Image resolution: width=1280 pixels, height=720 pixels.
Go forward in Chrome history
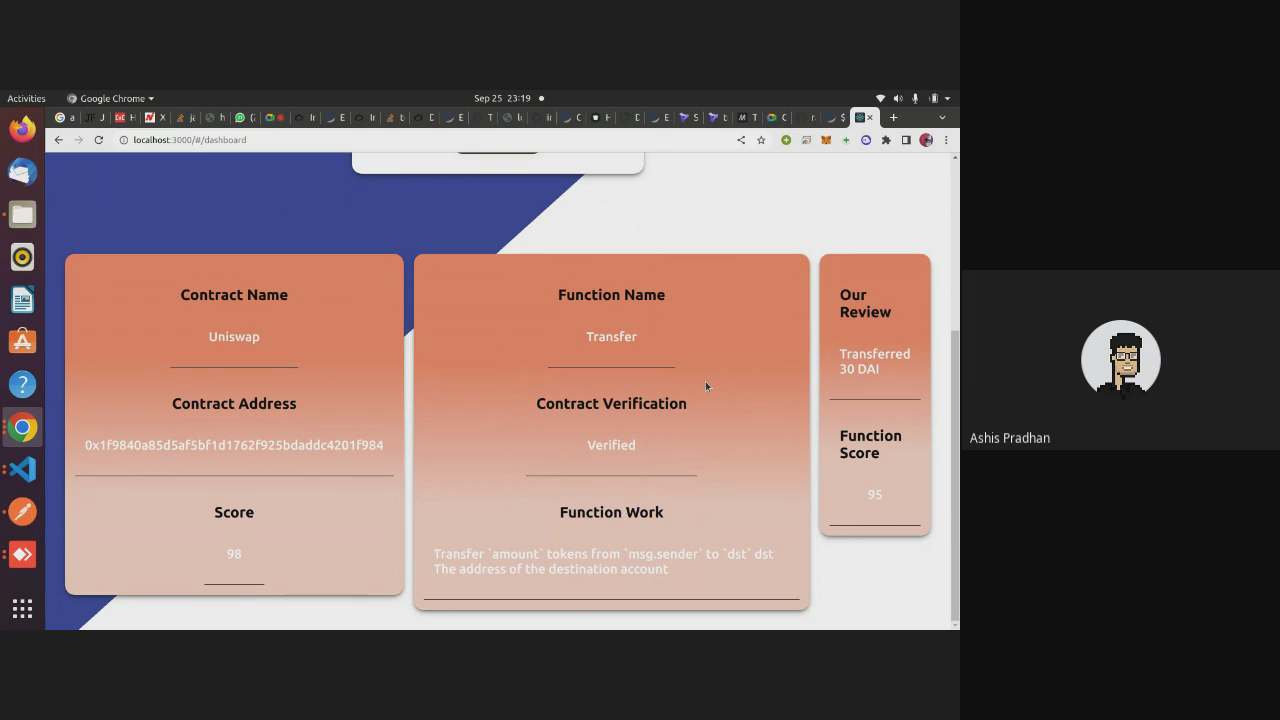click(79, 140)
